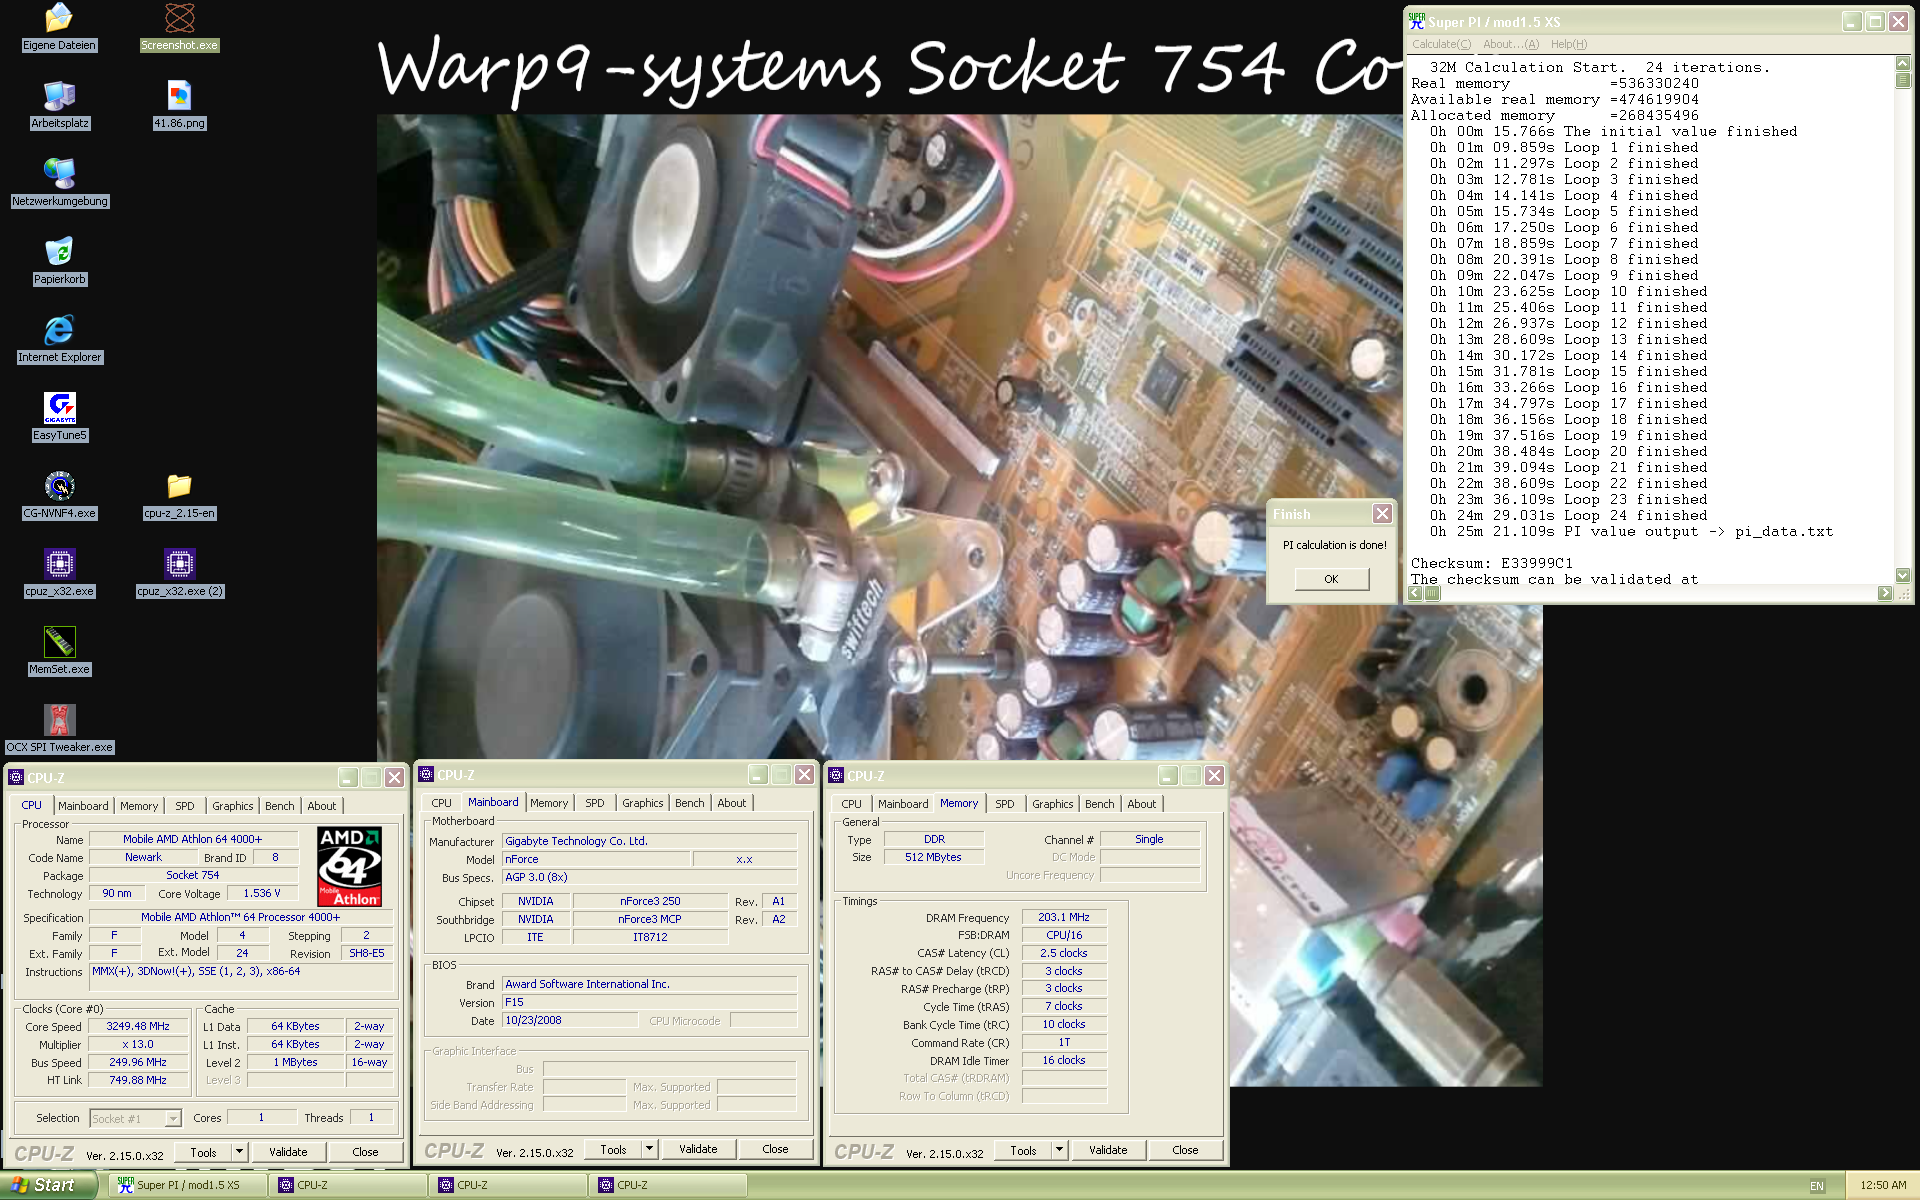Image resolution: width=1920 pixels, height=1200 pixels.
Task: Click Super PI horizontal scrollbar right arrow
Action: click(1885, 593)
